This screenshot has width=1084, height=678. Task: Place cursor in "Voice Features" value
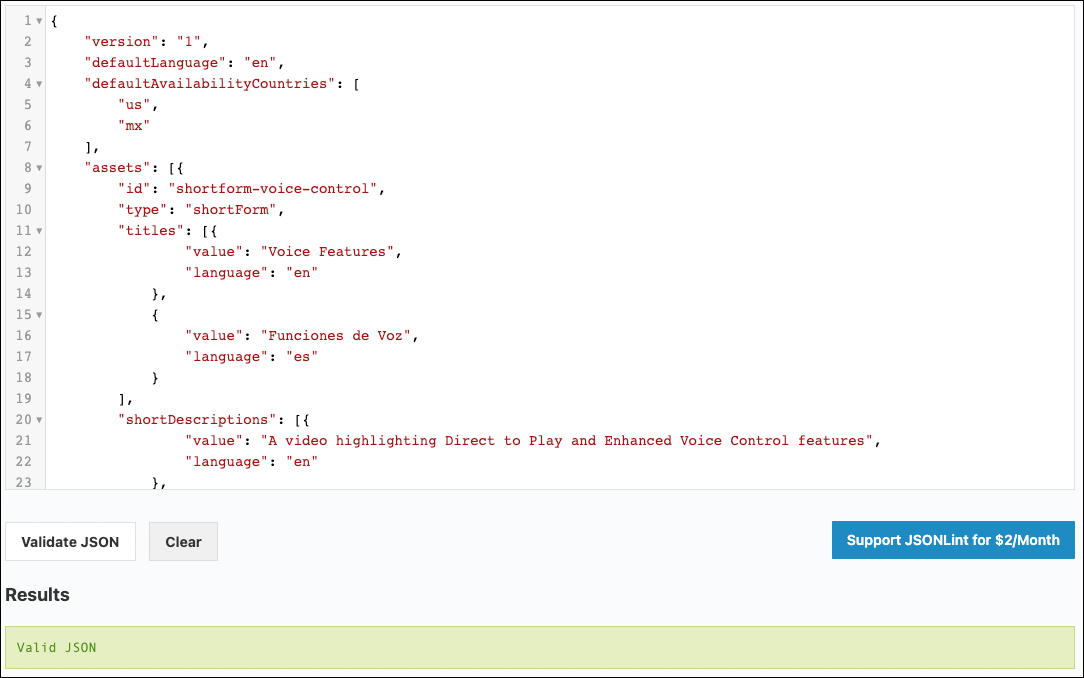pos(327,252)
